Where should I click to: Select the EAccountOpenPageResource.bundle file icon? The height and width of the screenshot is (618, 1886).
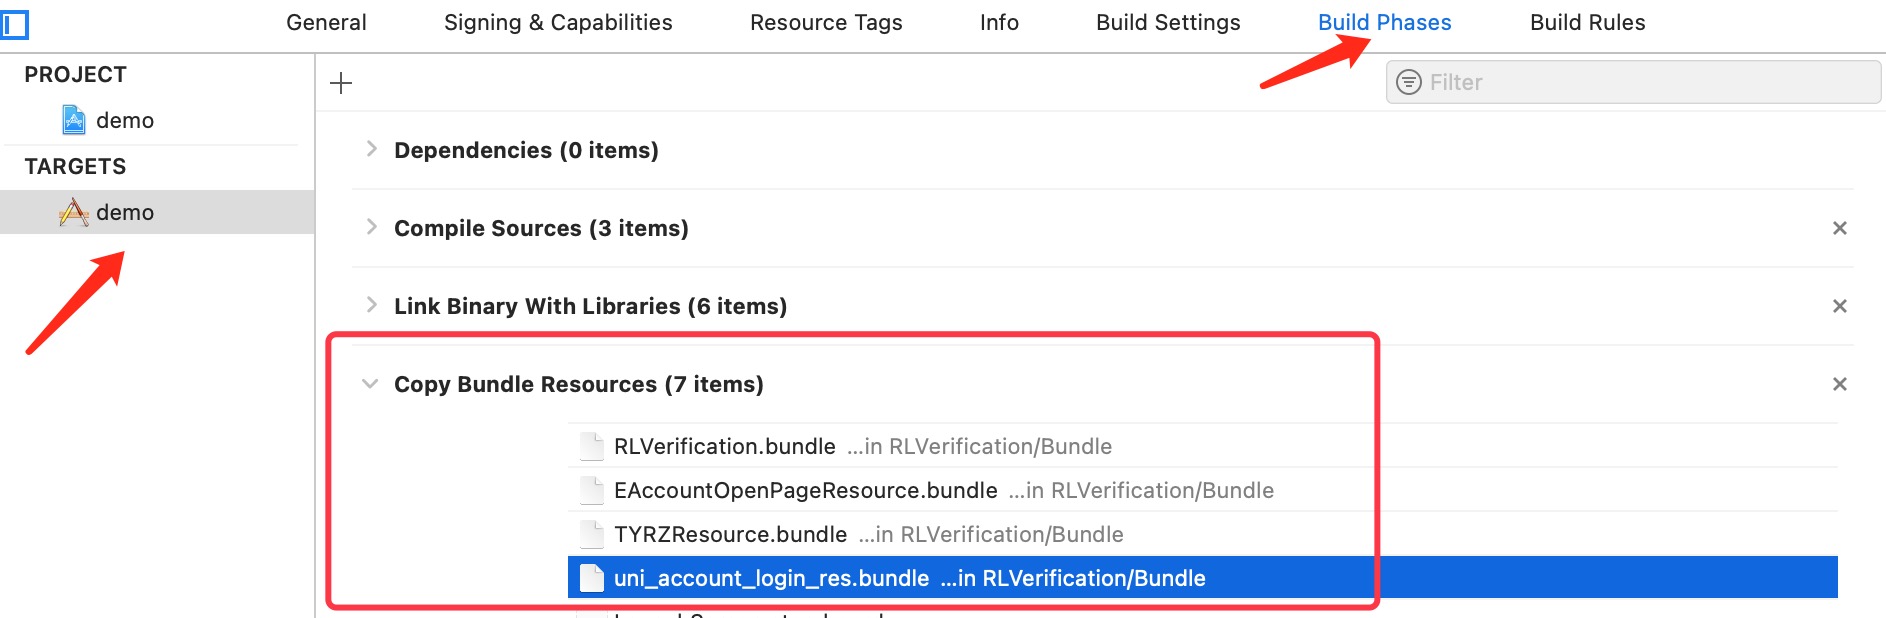tap(592, 490)
